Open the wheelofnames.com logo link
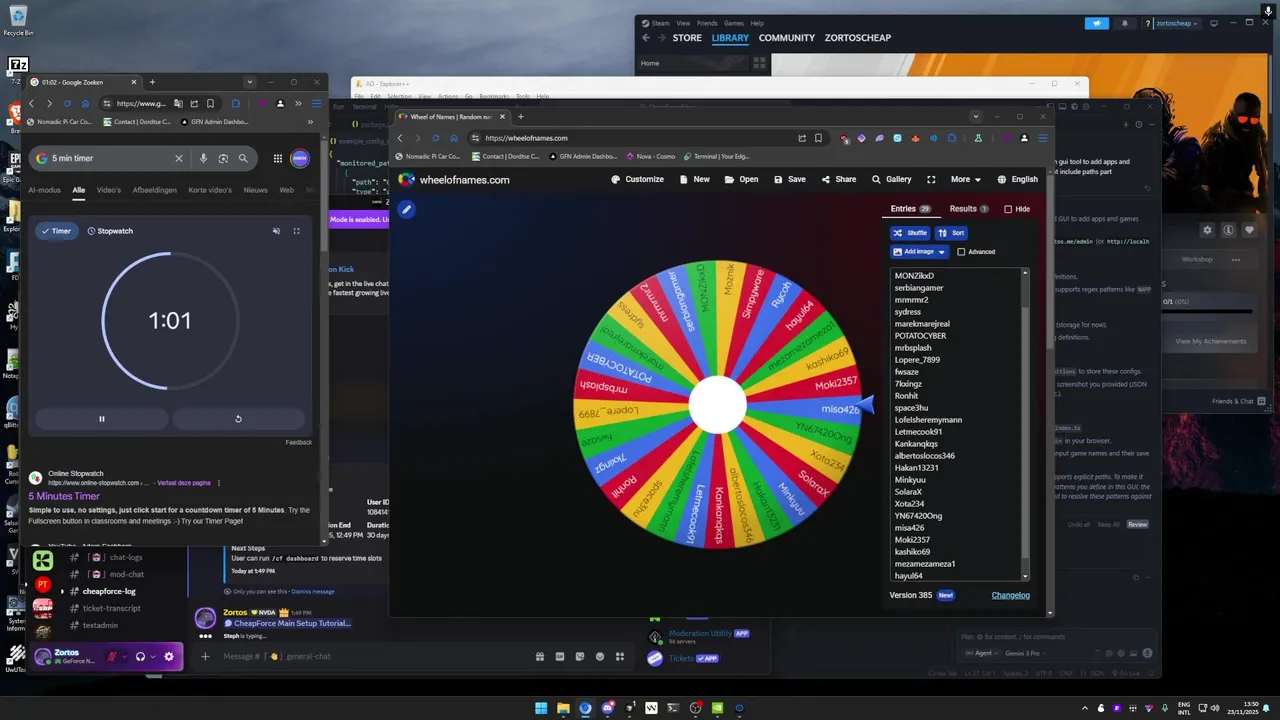Image resolution: width=1280 pixels, height=720 pixels. click(x=455, y=180)
